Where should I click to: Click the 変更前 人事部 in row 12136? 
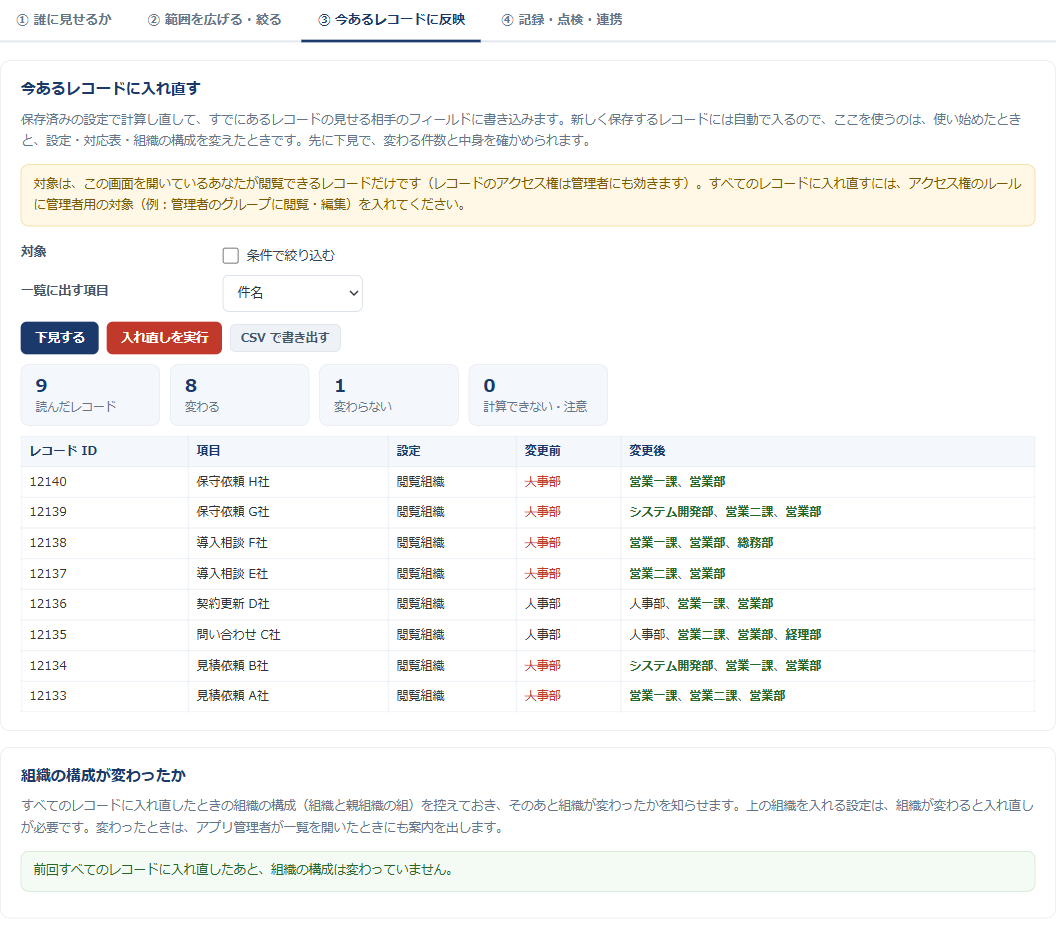pyautogui.click(x=542, y=604)
